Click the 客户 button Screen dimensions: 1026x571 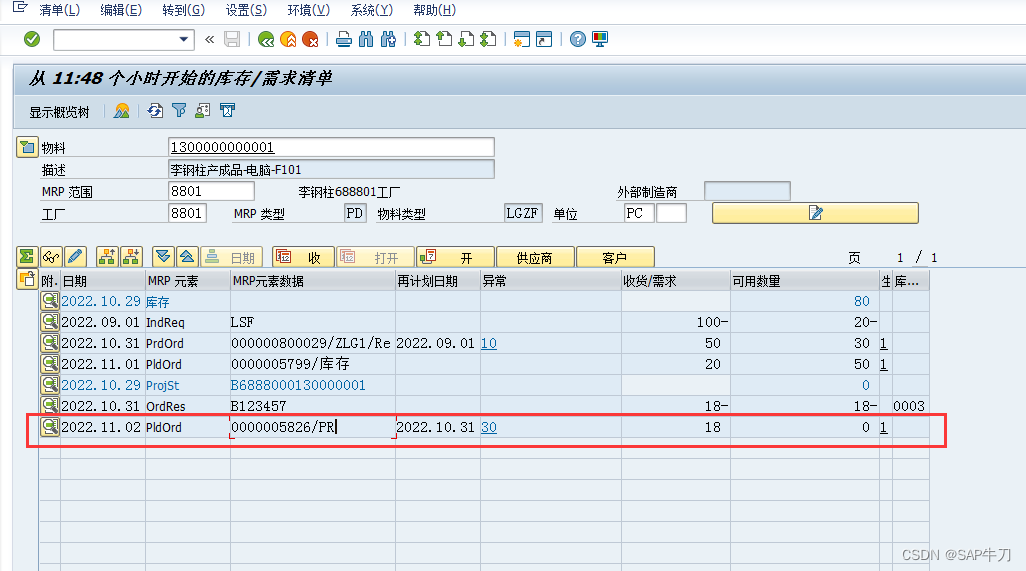tap(615, 257)
